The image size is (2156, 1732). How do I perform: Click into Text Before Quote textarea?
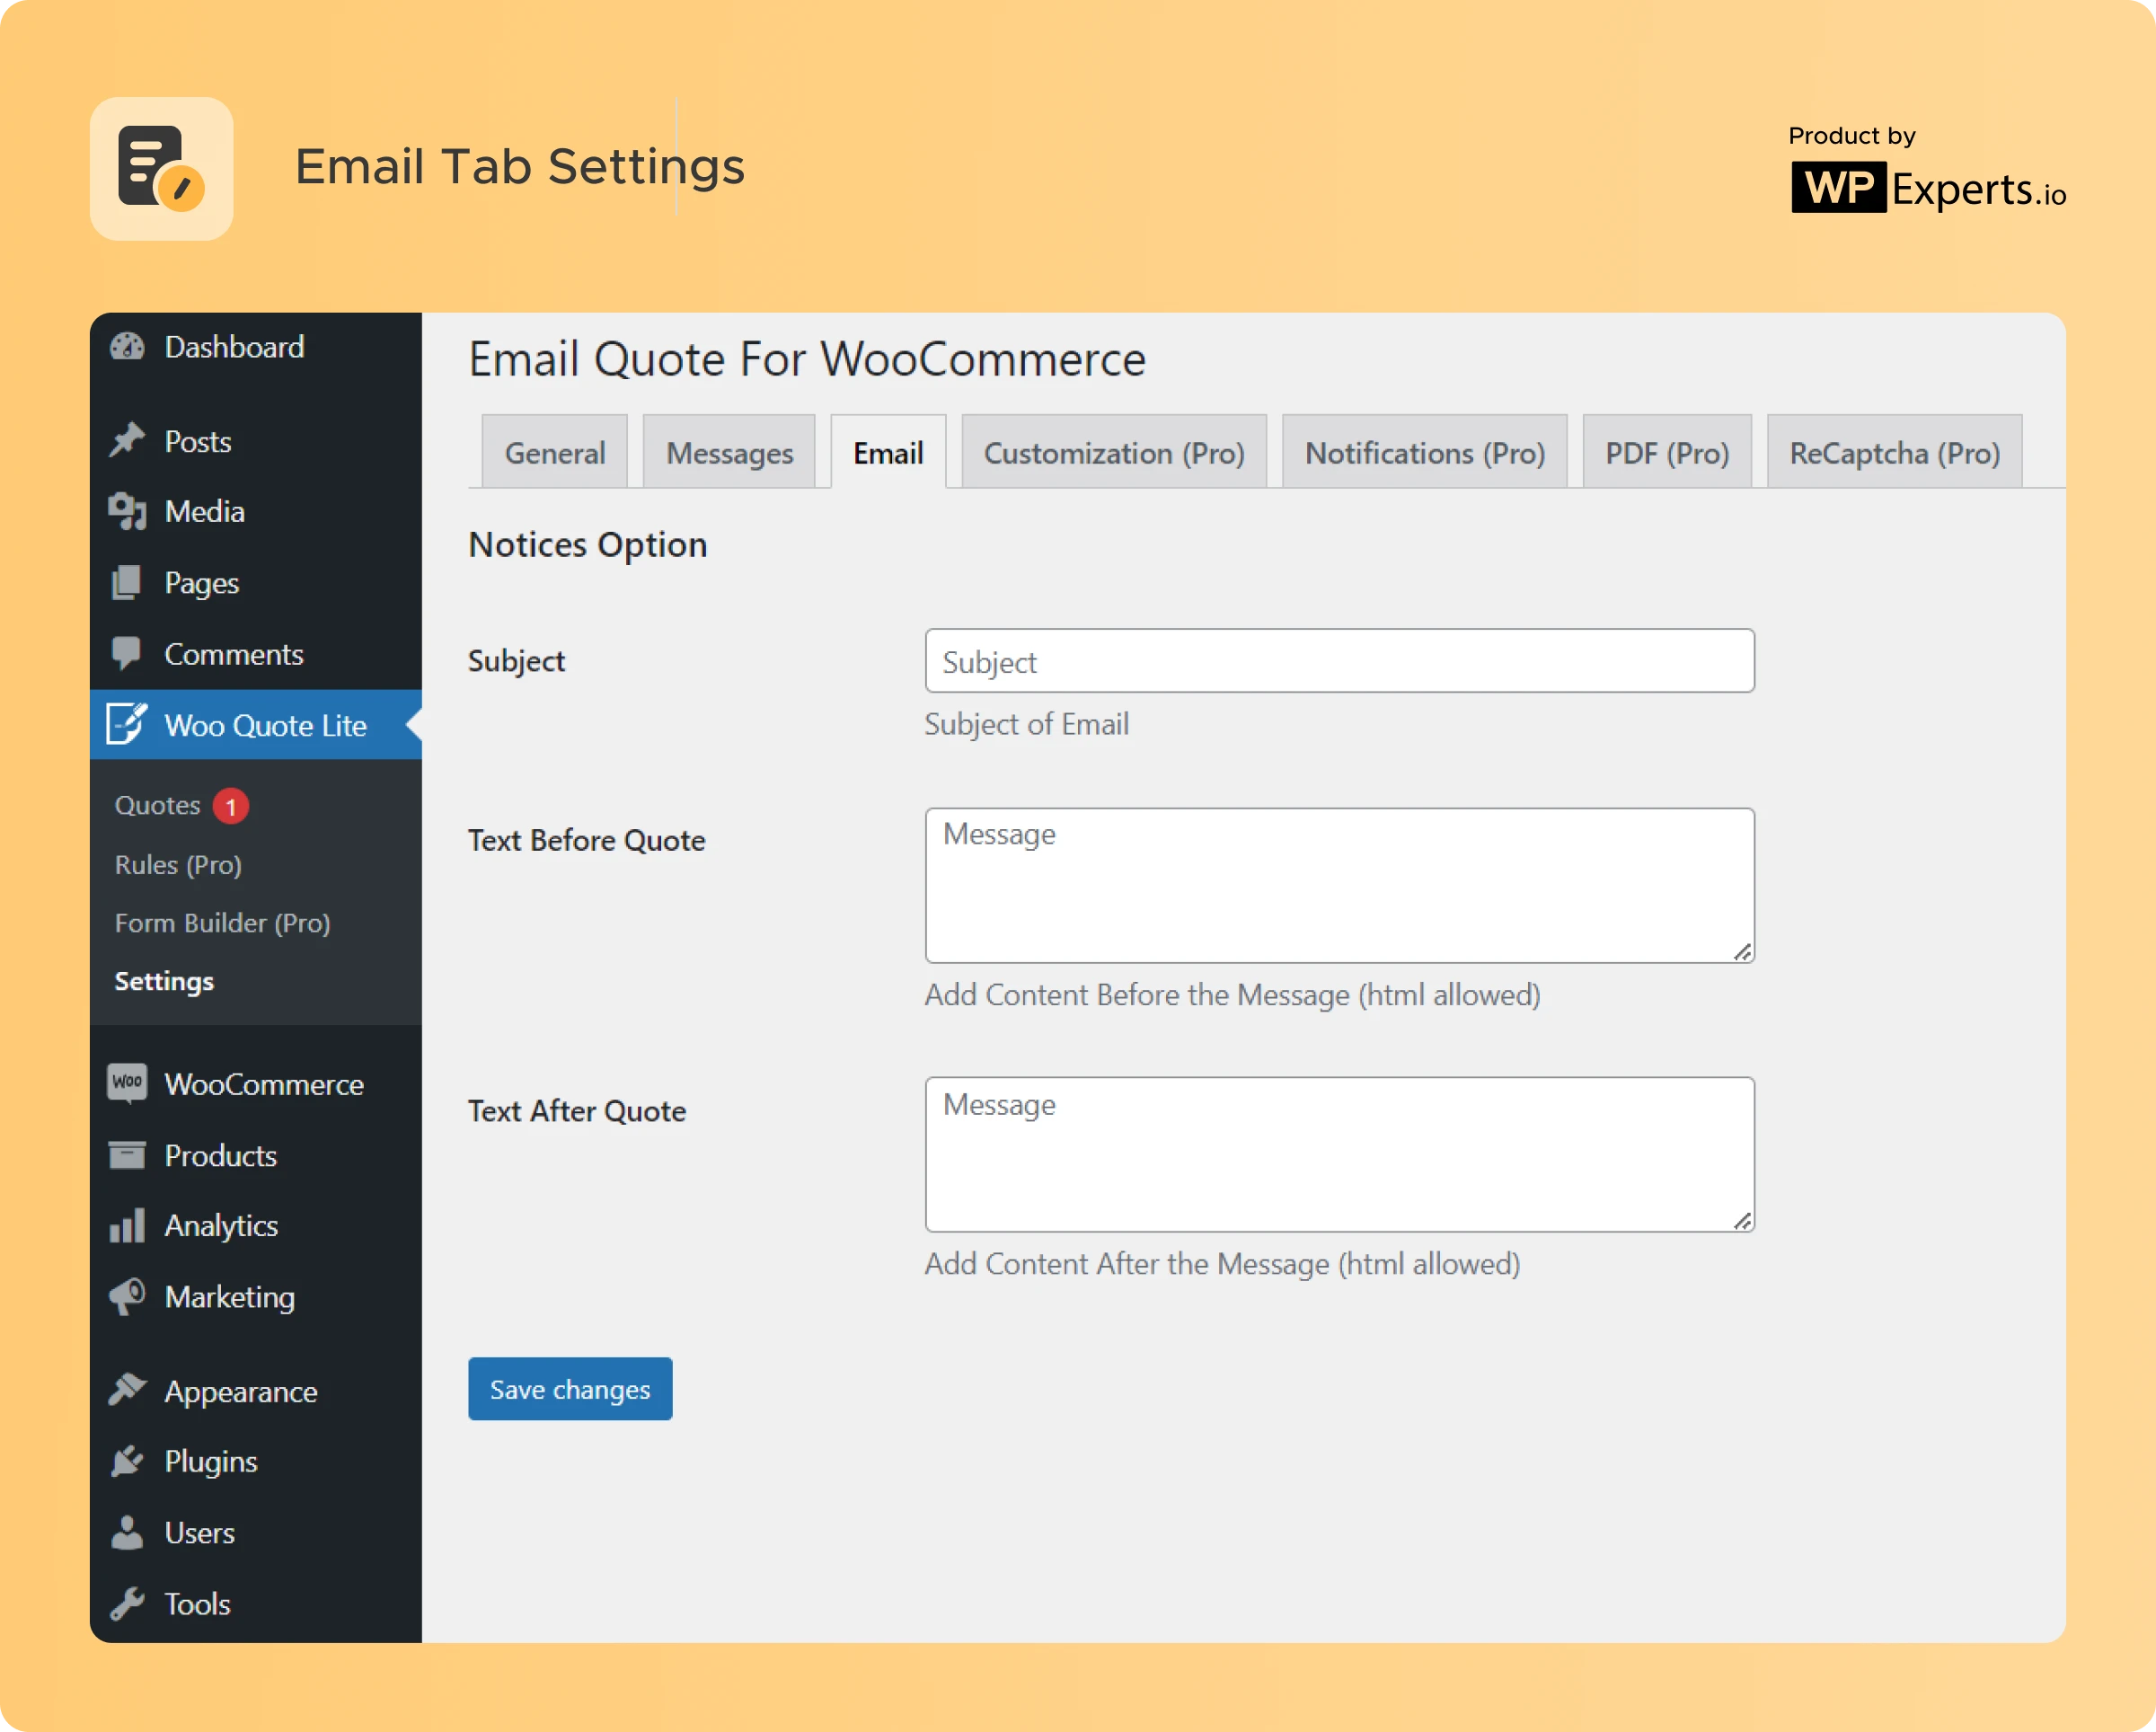pyautogui.click(x=1340, y=886)
